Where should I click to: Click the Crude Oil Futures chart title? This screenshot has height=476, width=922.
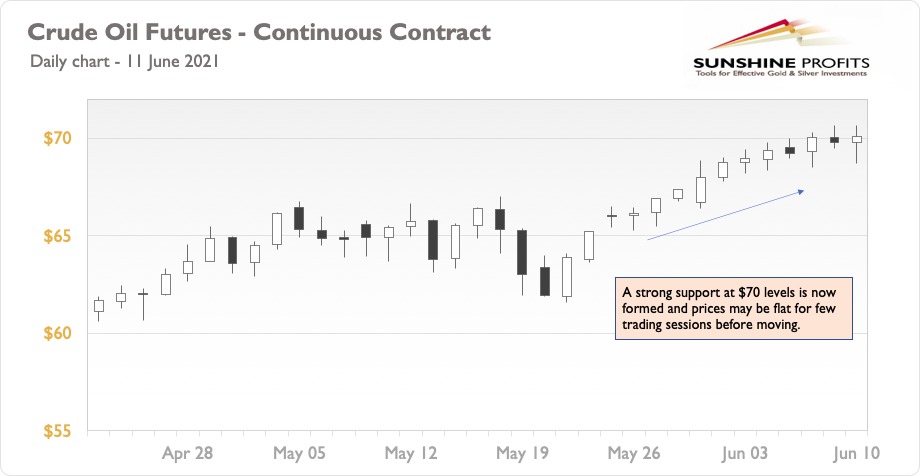click(259, 32)
